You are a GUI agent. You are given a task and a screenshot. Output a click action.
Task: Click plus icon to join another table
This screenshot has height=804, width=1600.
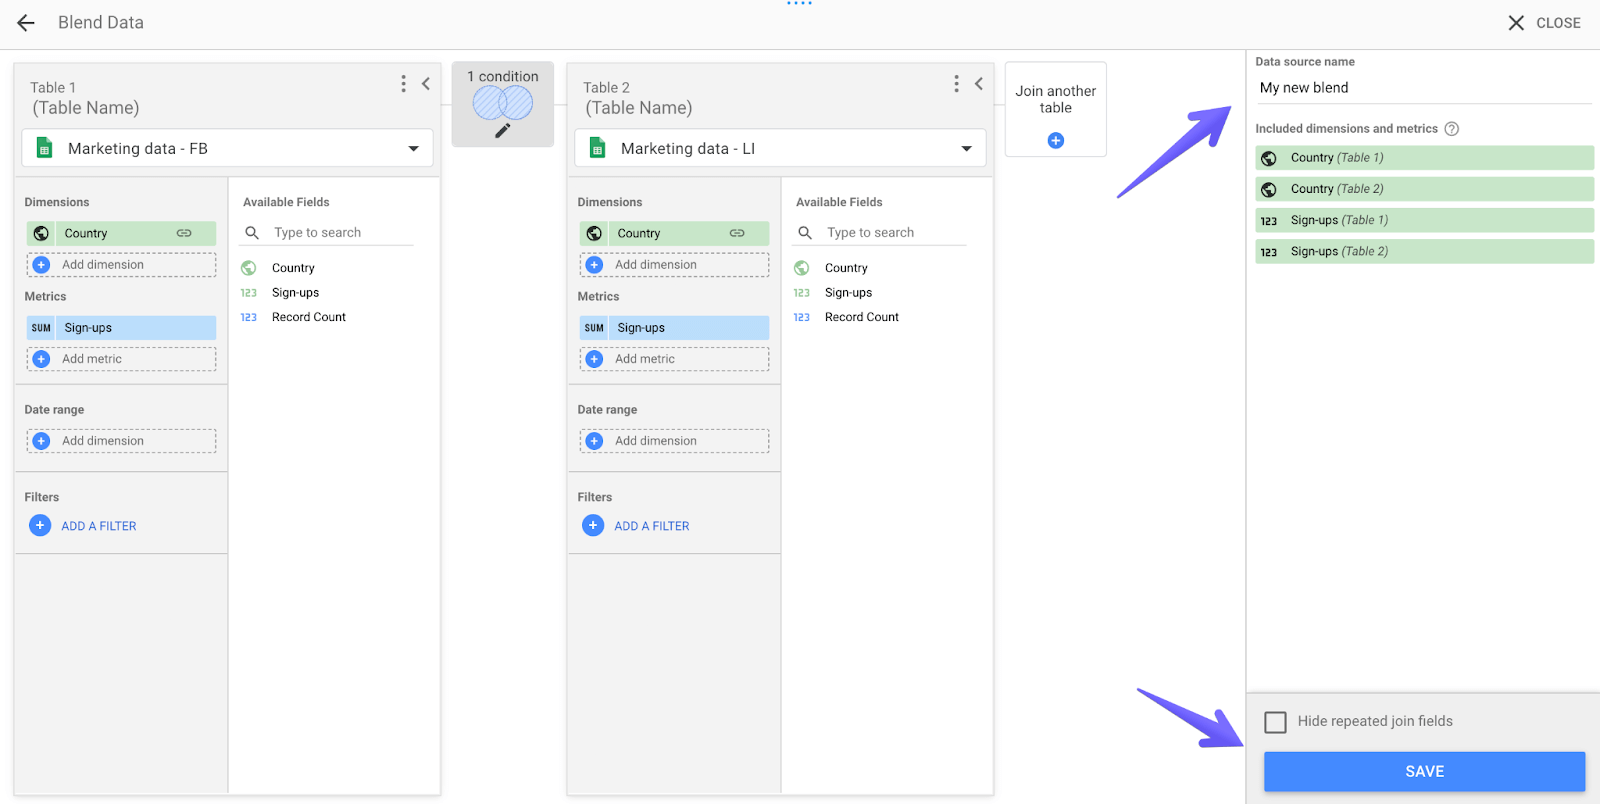click(1055, 141)
